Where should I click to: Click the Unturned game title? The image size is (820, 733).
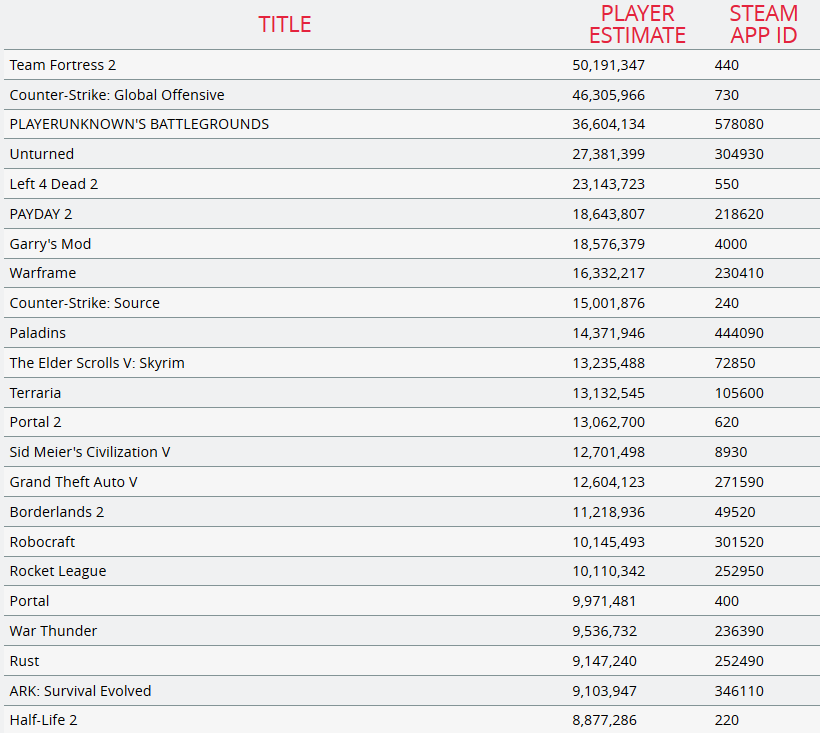[42, 154]
